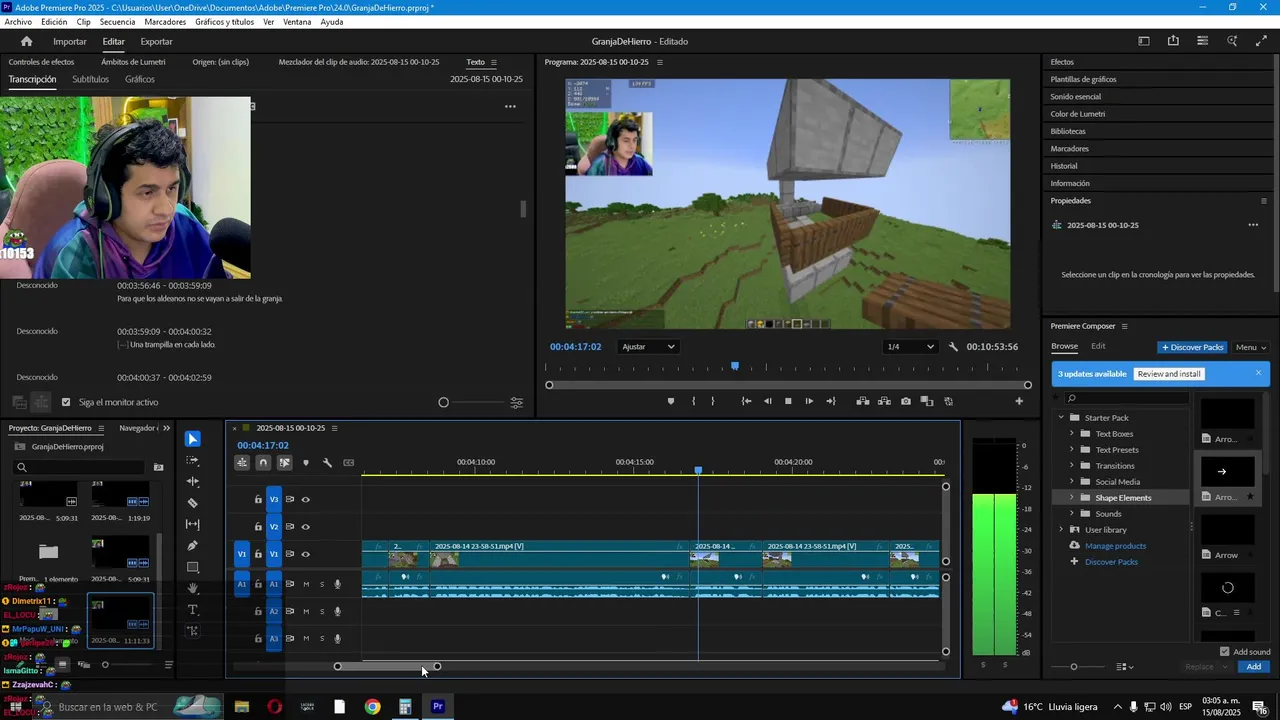Select the Rectangle tool
The height and width of the screenshot is (720, 1280).
click(x=193, y=567)
